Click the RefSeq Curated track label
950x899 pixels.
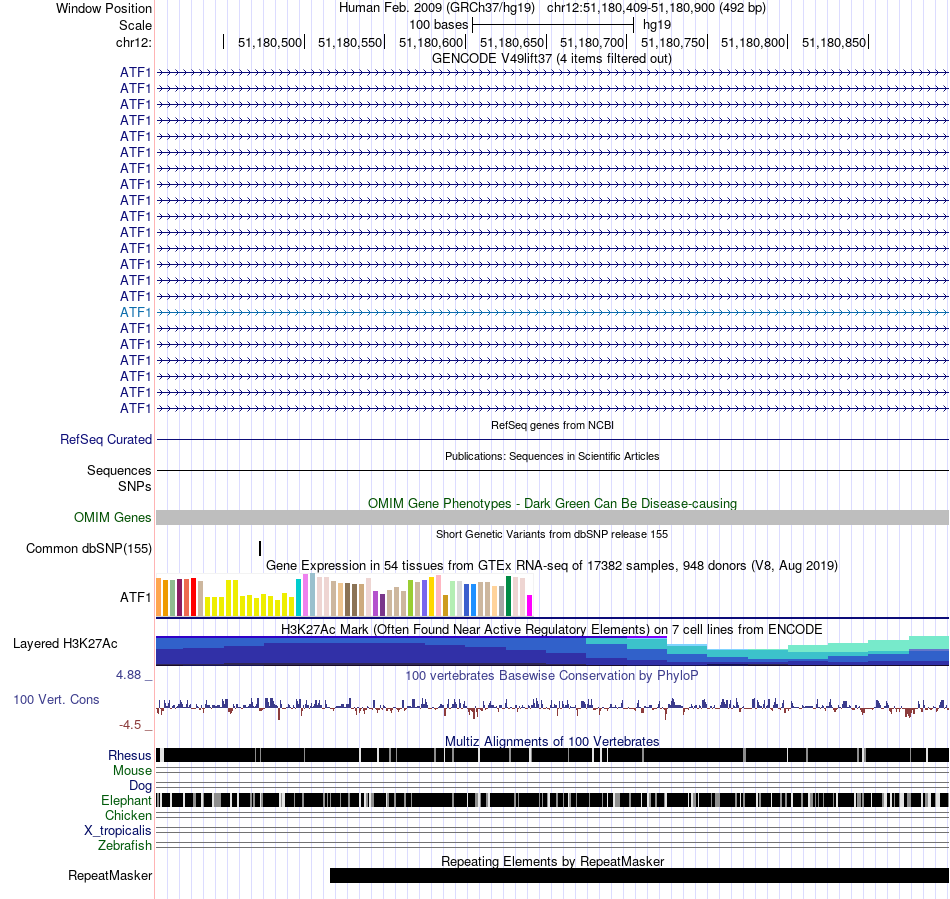(x=105, y=440)
